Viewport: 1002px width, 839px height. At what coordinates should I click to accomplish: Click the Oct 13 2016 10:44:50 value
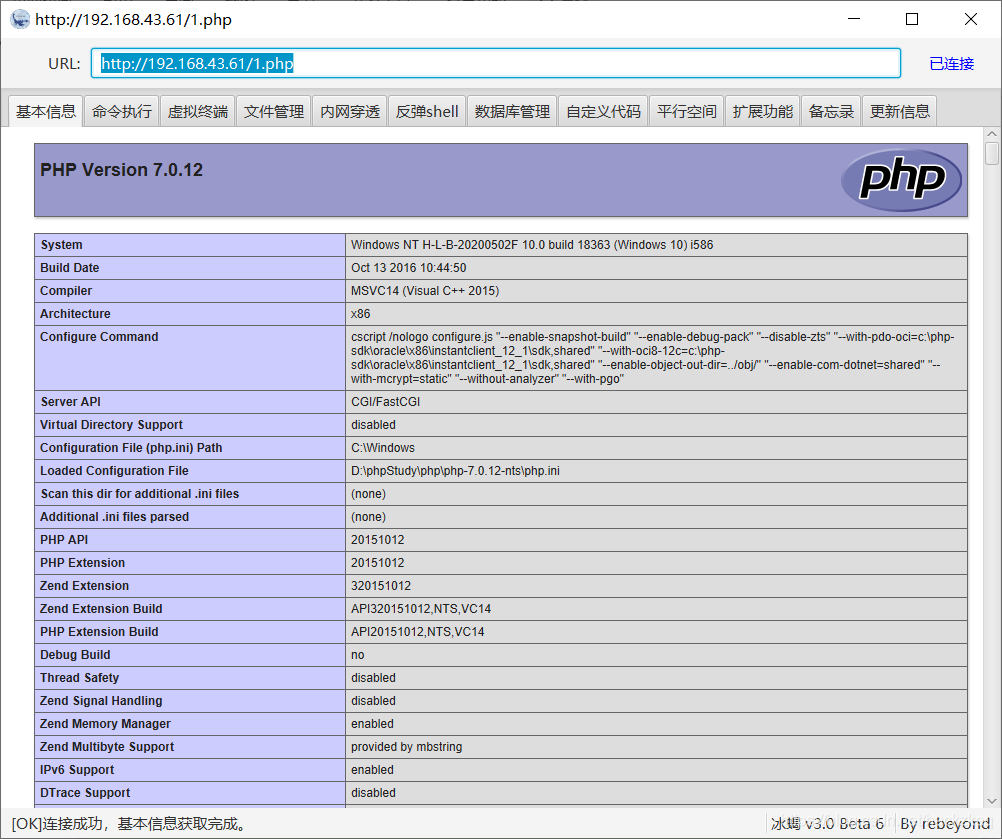click(x=408, y=268)
